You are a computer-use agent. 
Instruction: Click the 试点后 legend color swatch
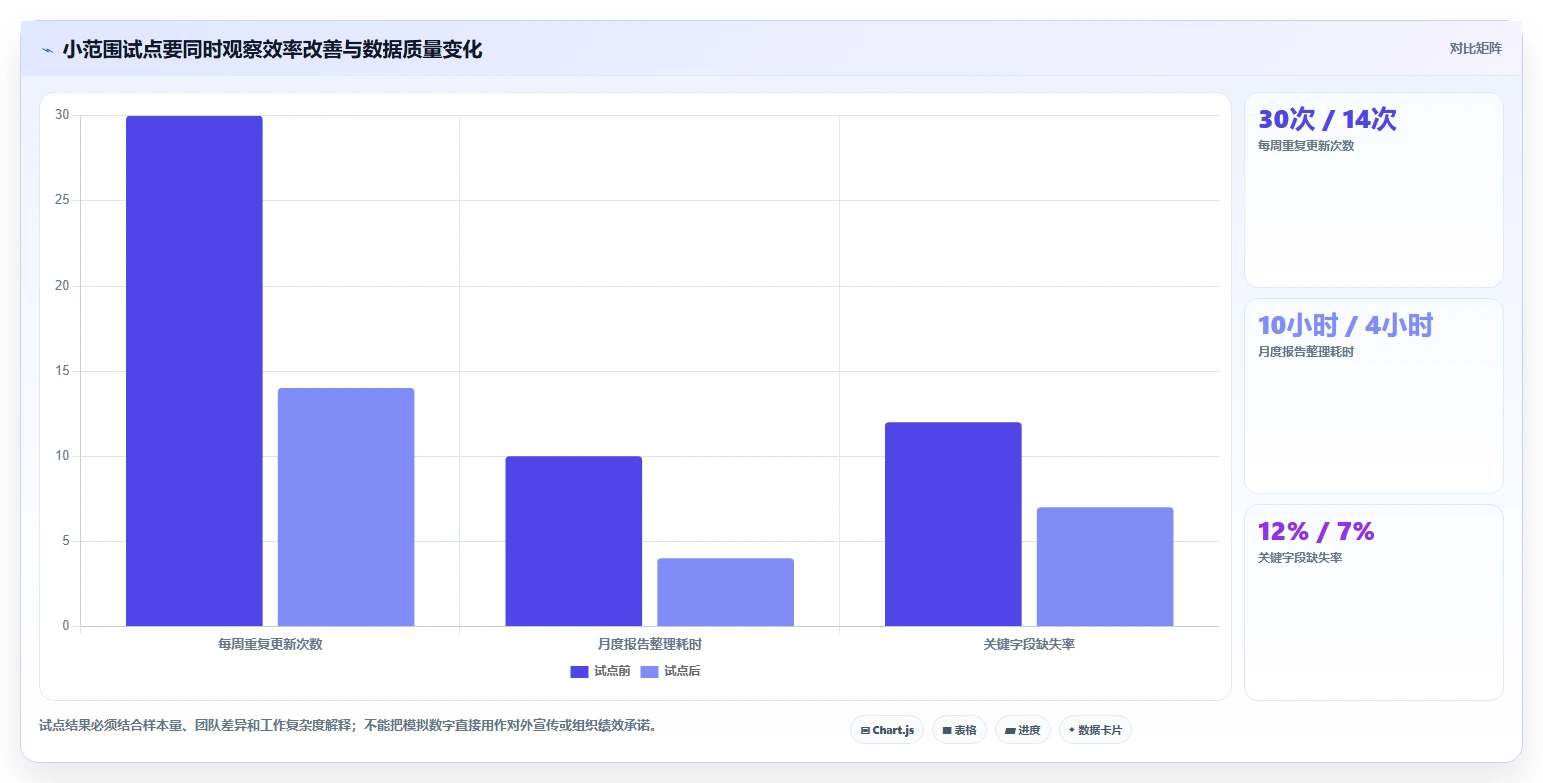click(649, 671)
